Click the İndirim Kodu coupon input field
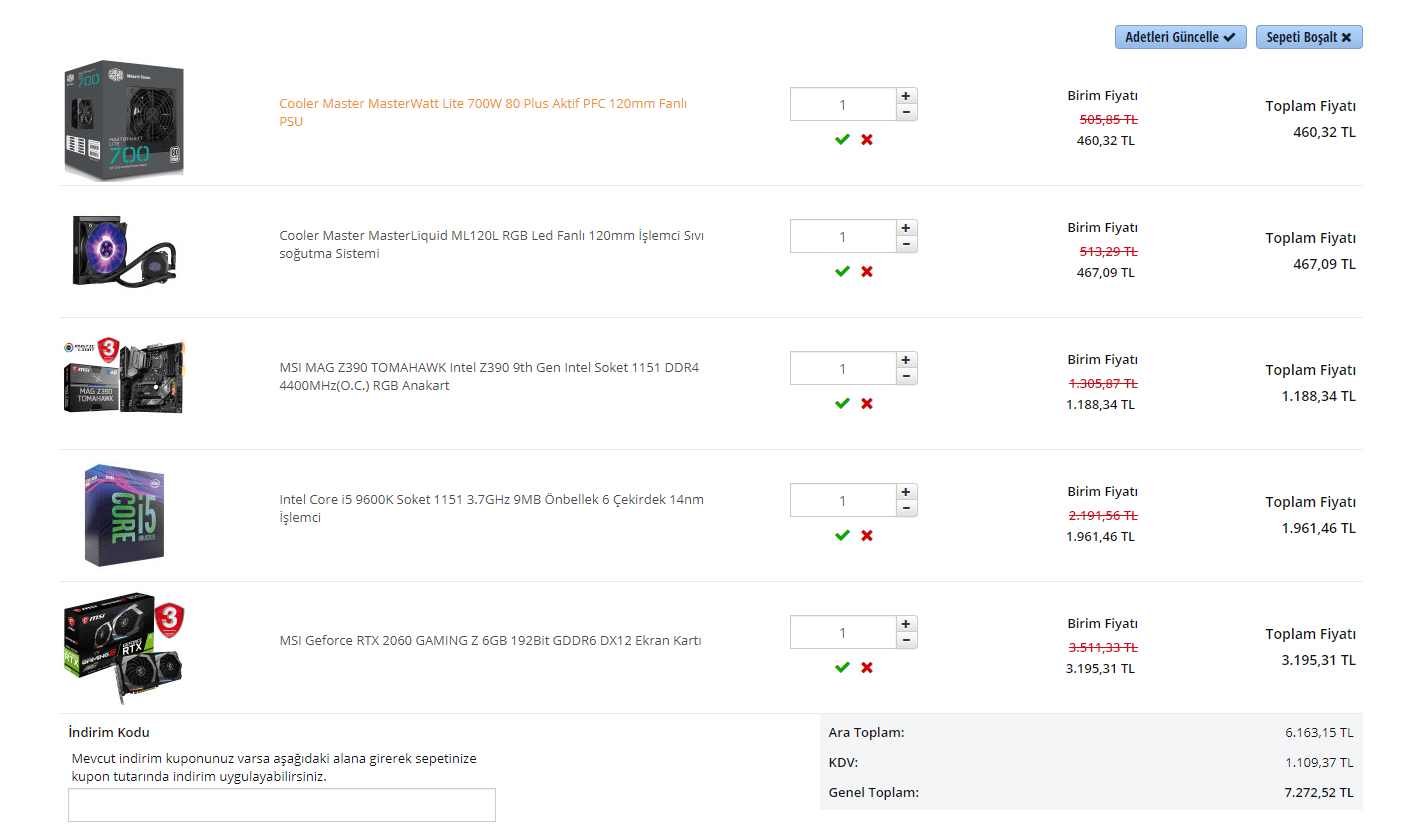 coord(282,805)
